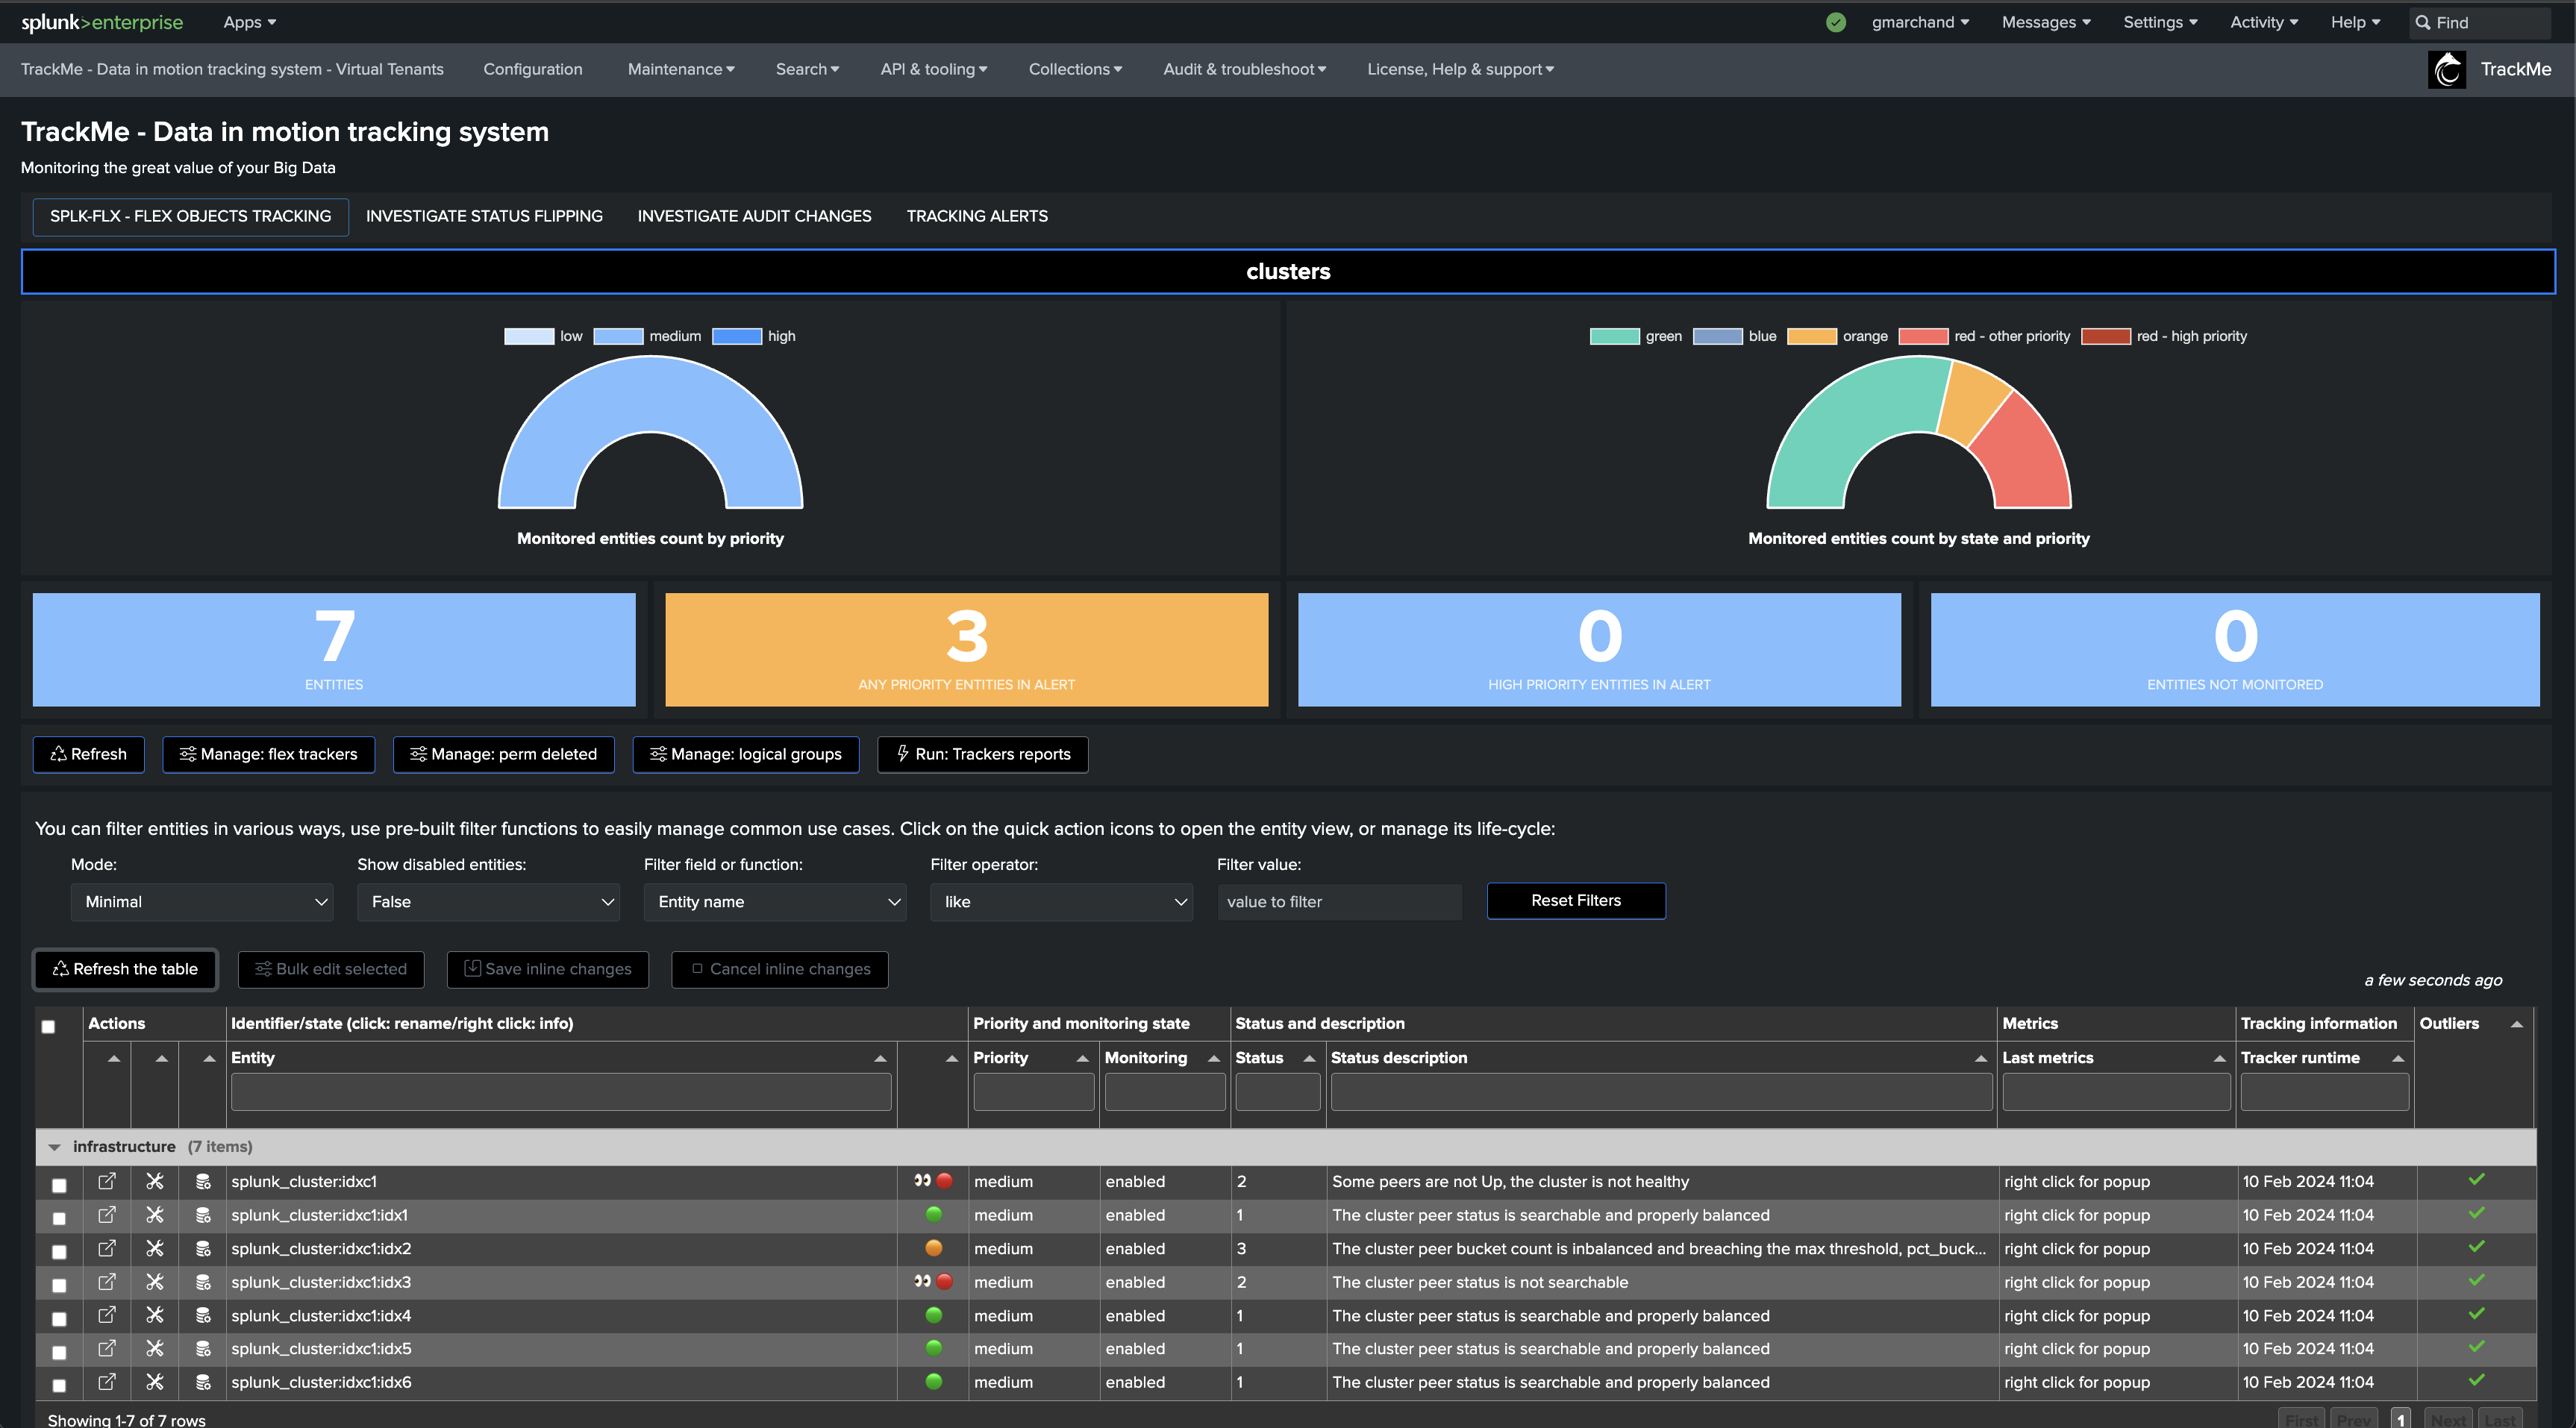2576x1428 pixels.
Task: Open Filter field dropdown showing Entity name
Action: (775, 902)
